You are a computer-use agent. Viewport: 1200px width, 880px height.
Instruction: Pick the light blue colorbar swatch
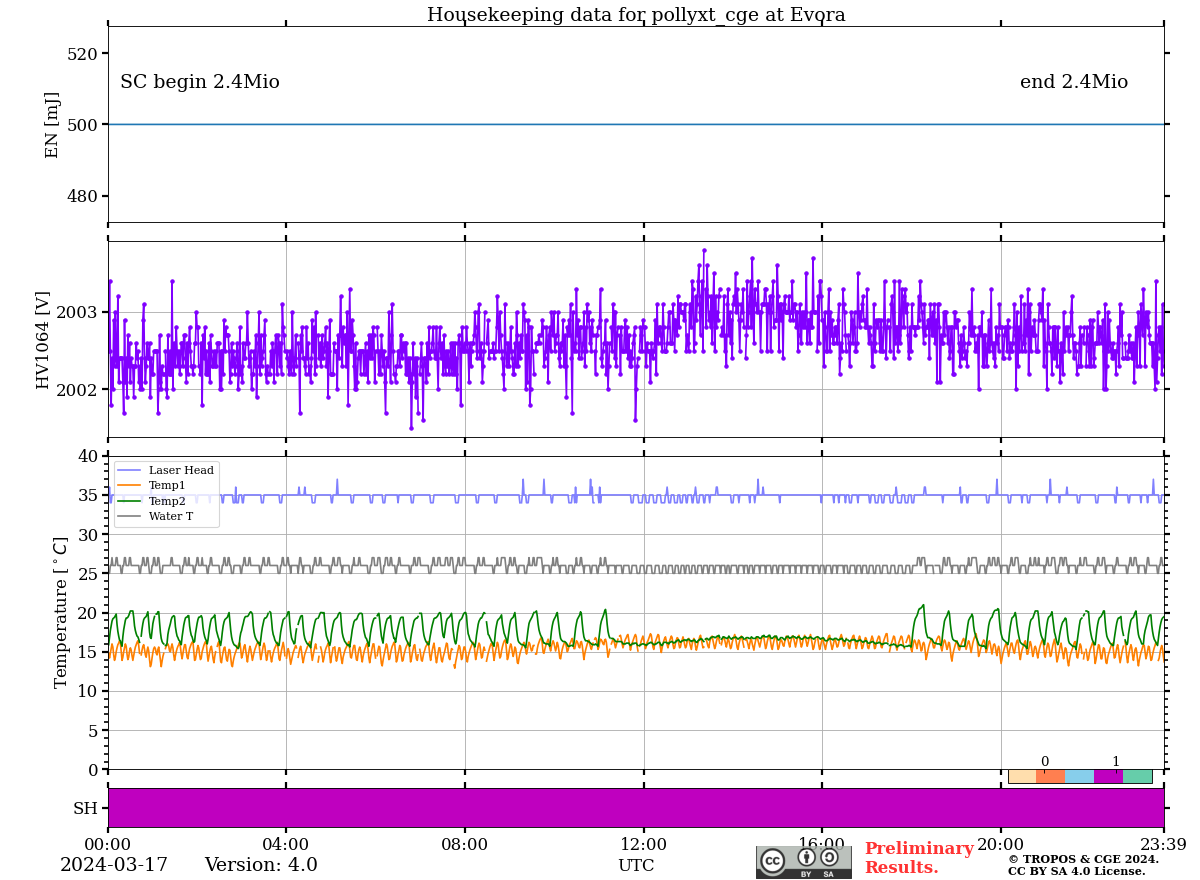1080,776
